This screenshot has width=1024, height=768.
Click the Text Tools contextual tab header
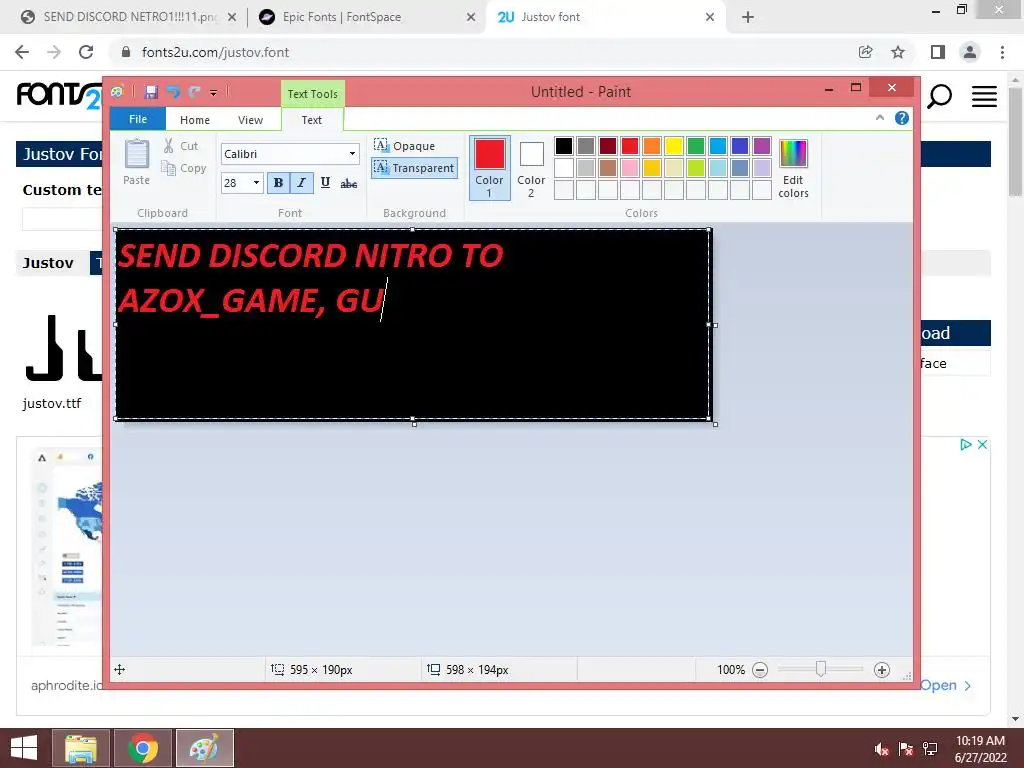click(313, 93)
